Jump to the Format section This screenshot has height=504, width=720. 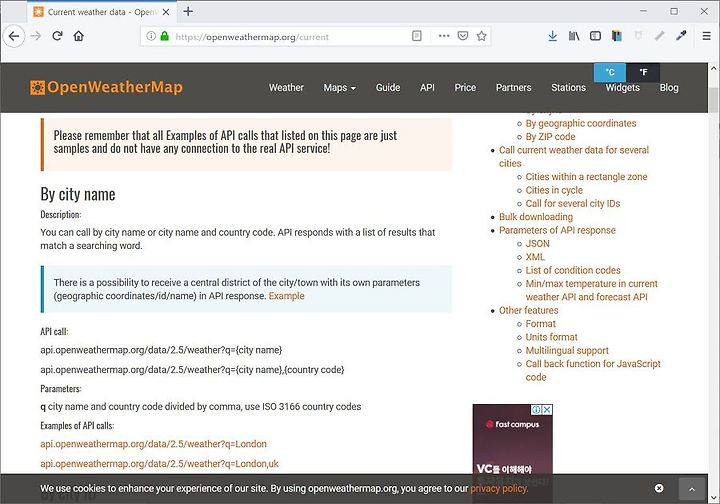pos(540,324)
